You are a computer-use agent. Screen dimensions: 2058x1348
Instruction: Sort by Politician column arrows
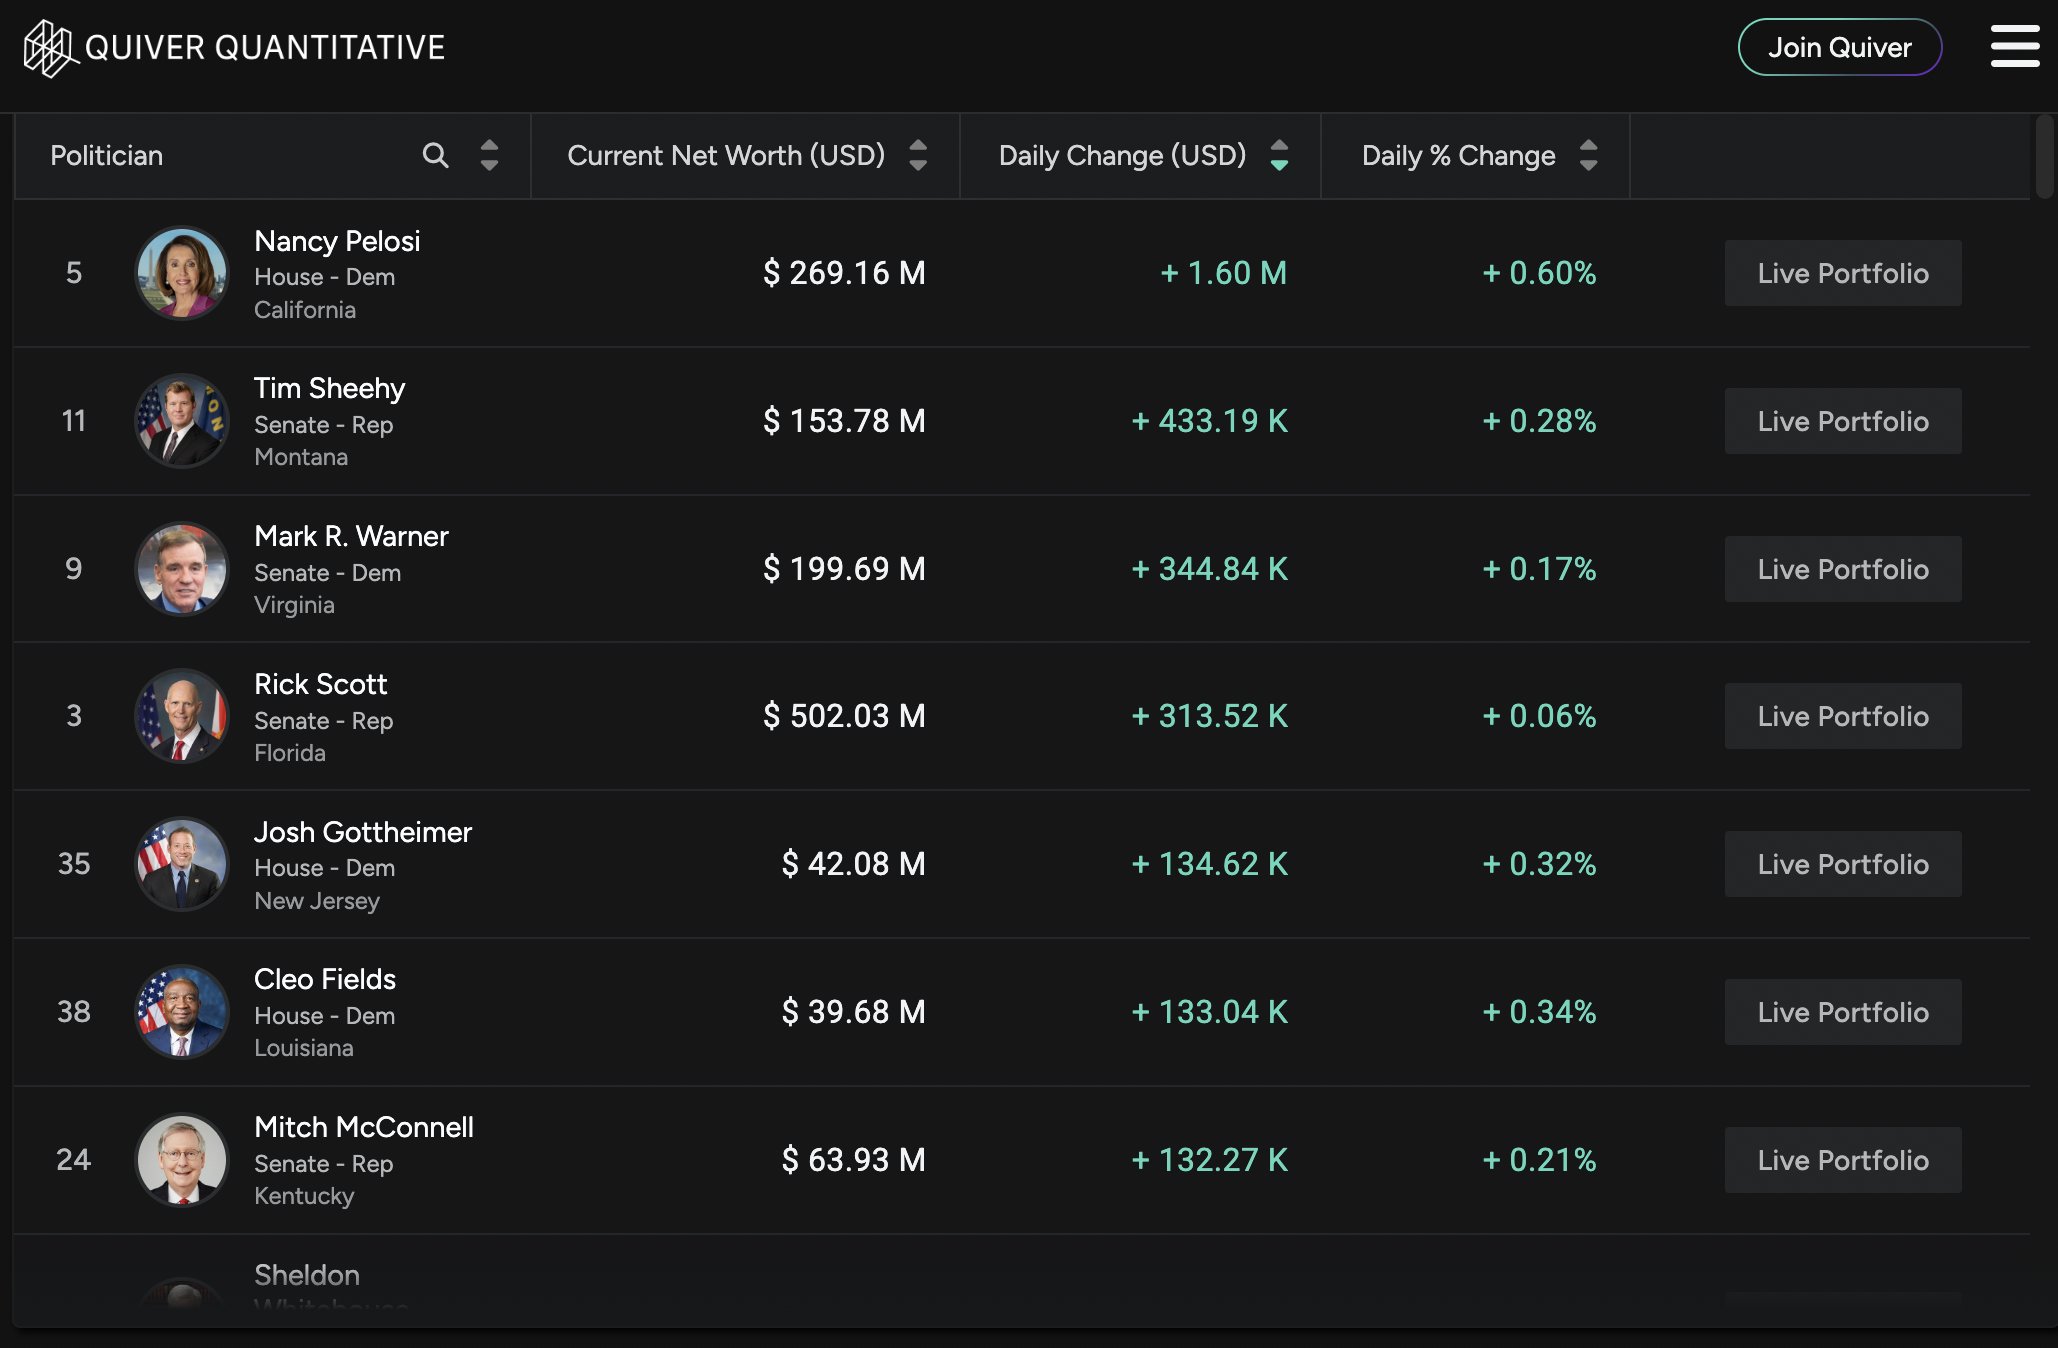tap(489, 155)
